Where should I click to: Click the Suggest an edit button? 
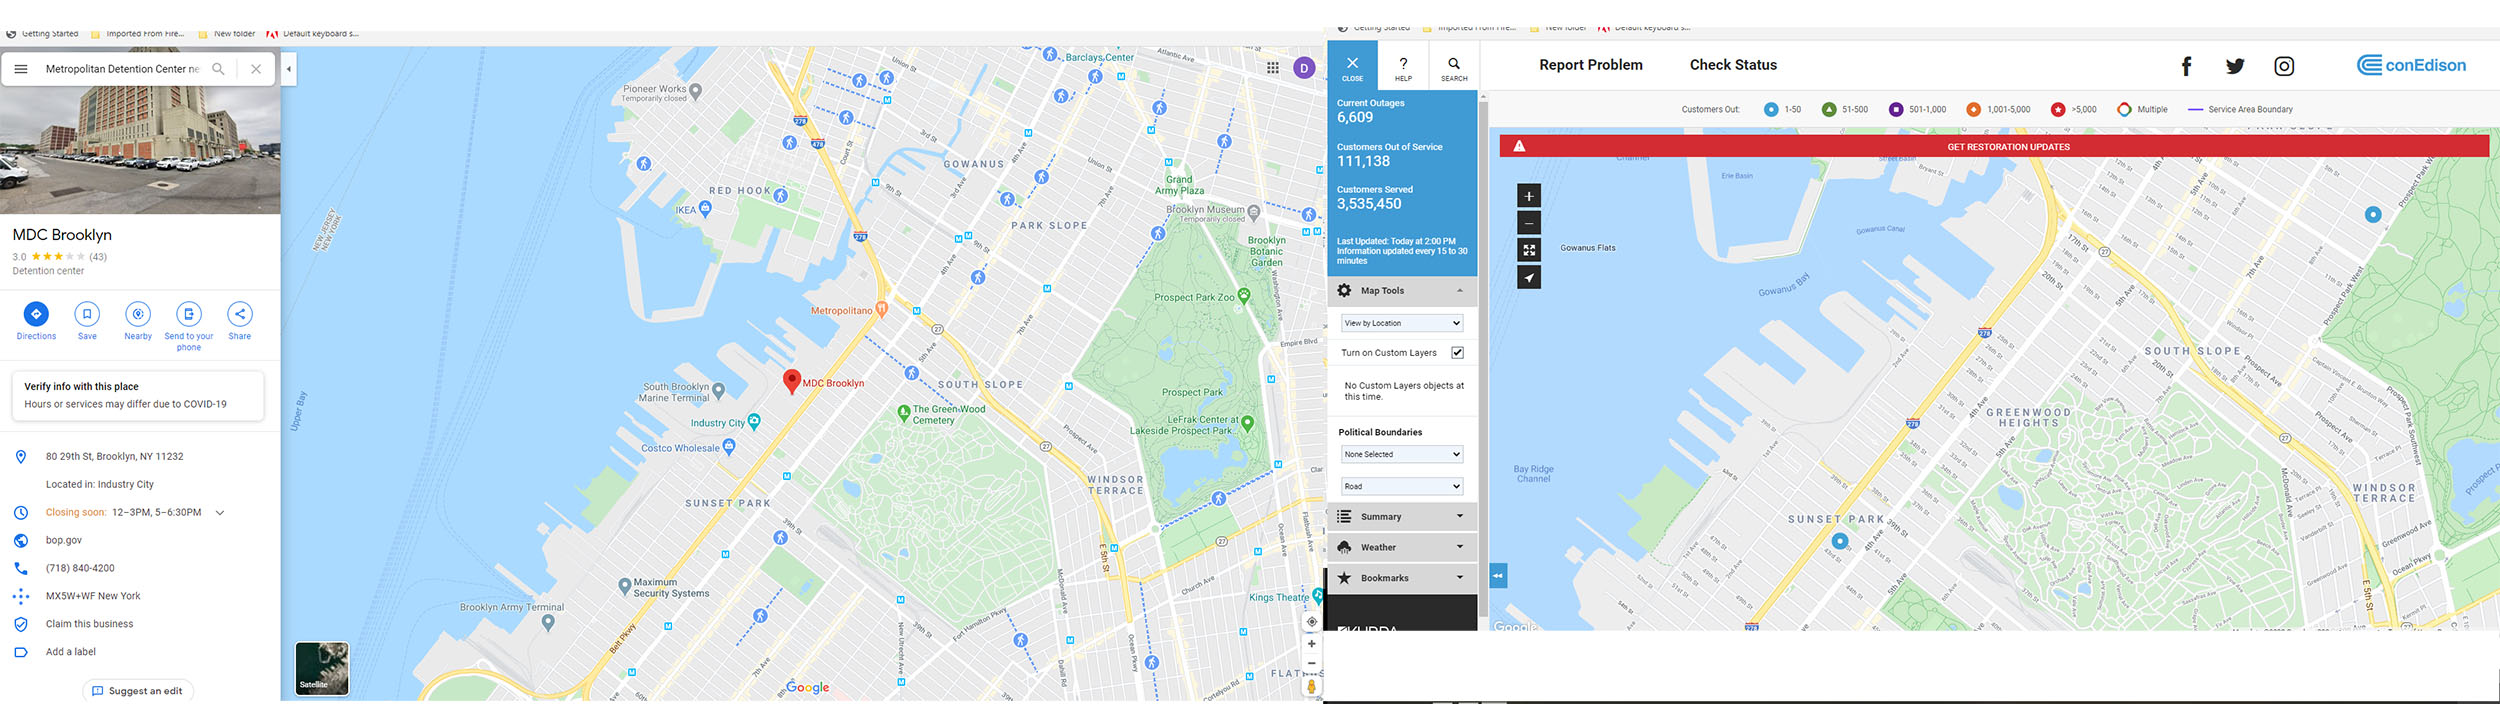tap(138, 691)
